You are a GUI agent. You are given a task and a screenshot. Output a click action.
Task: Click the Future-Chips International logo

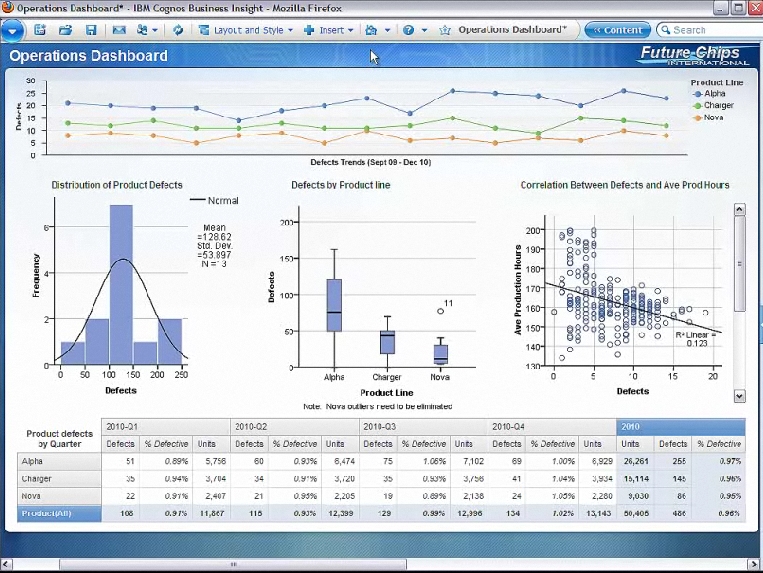click(x=693, y=55)
